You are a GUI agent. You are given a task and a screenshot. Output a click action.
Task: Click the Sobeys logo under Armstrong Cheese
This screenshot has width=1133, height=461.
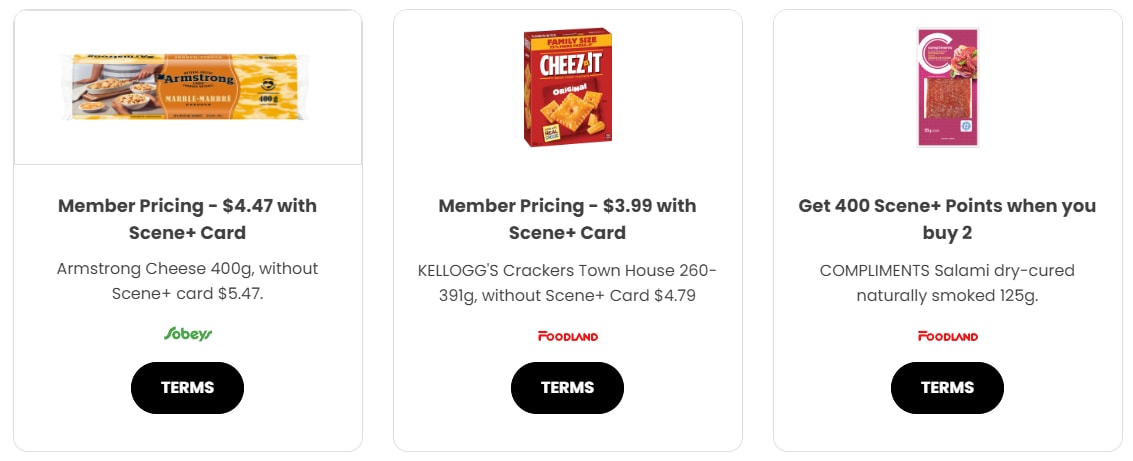(188, 334)
